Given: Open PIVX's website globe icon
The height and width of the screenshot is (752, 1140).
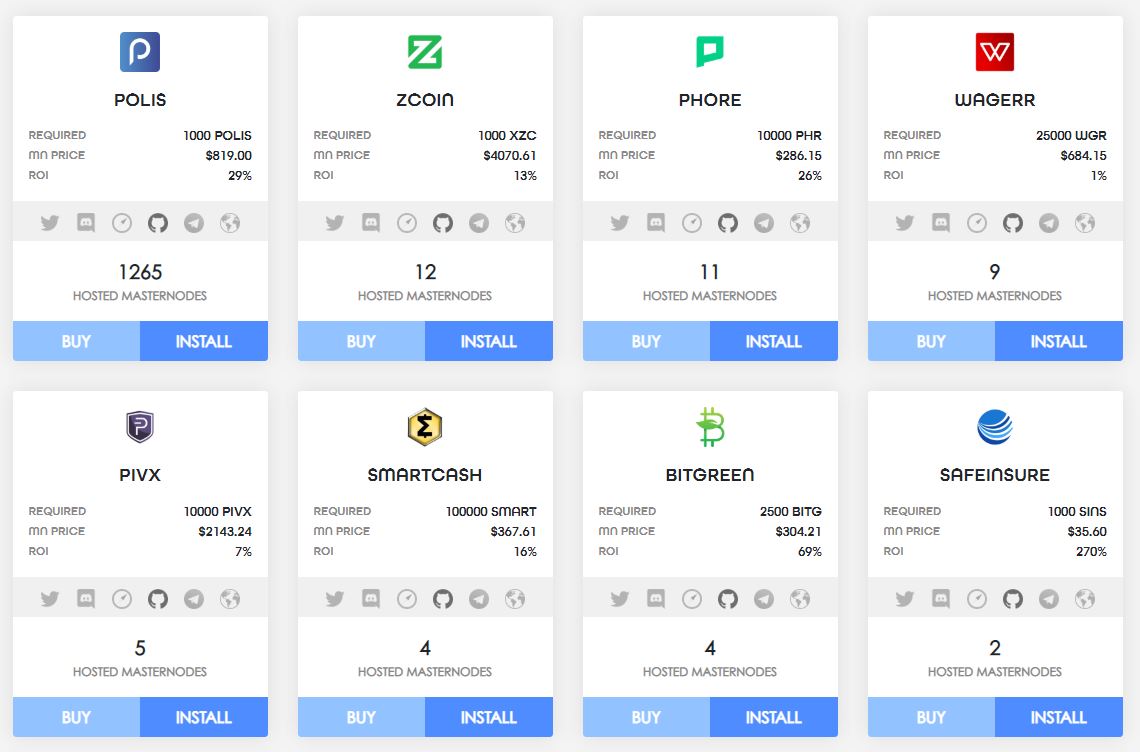Looking at the screenshot, I should 230,599.
